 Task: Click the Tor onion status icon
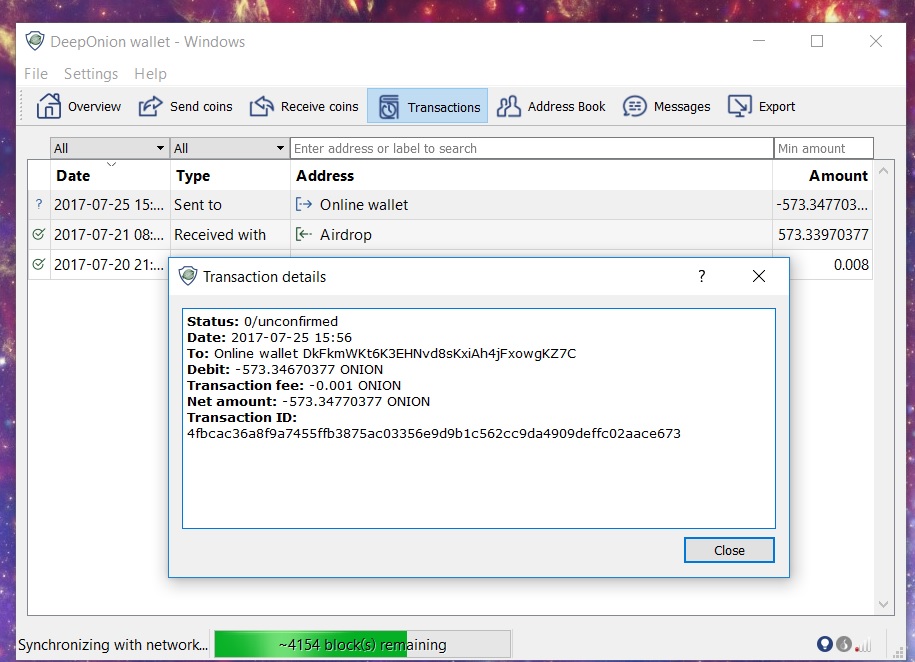click(x=825, y=644)
